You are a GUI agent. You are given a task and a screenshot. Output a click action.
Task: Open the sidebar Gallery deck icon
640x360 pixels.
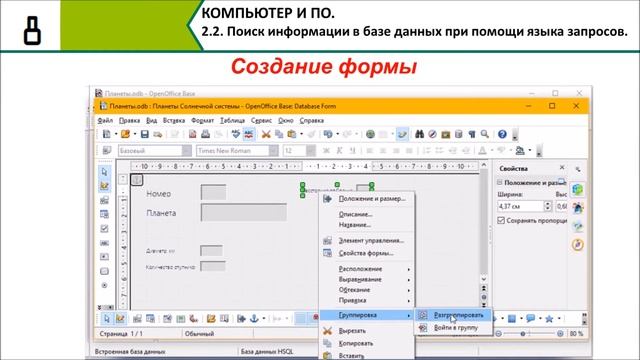click(578, 227)
